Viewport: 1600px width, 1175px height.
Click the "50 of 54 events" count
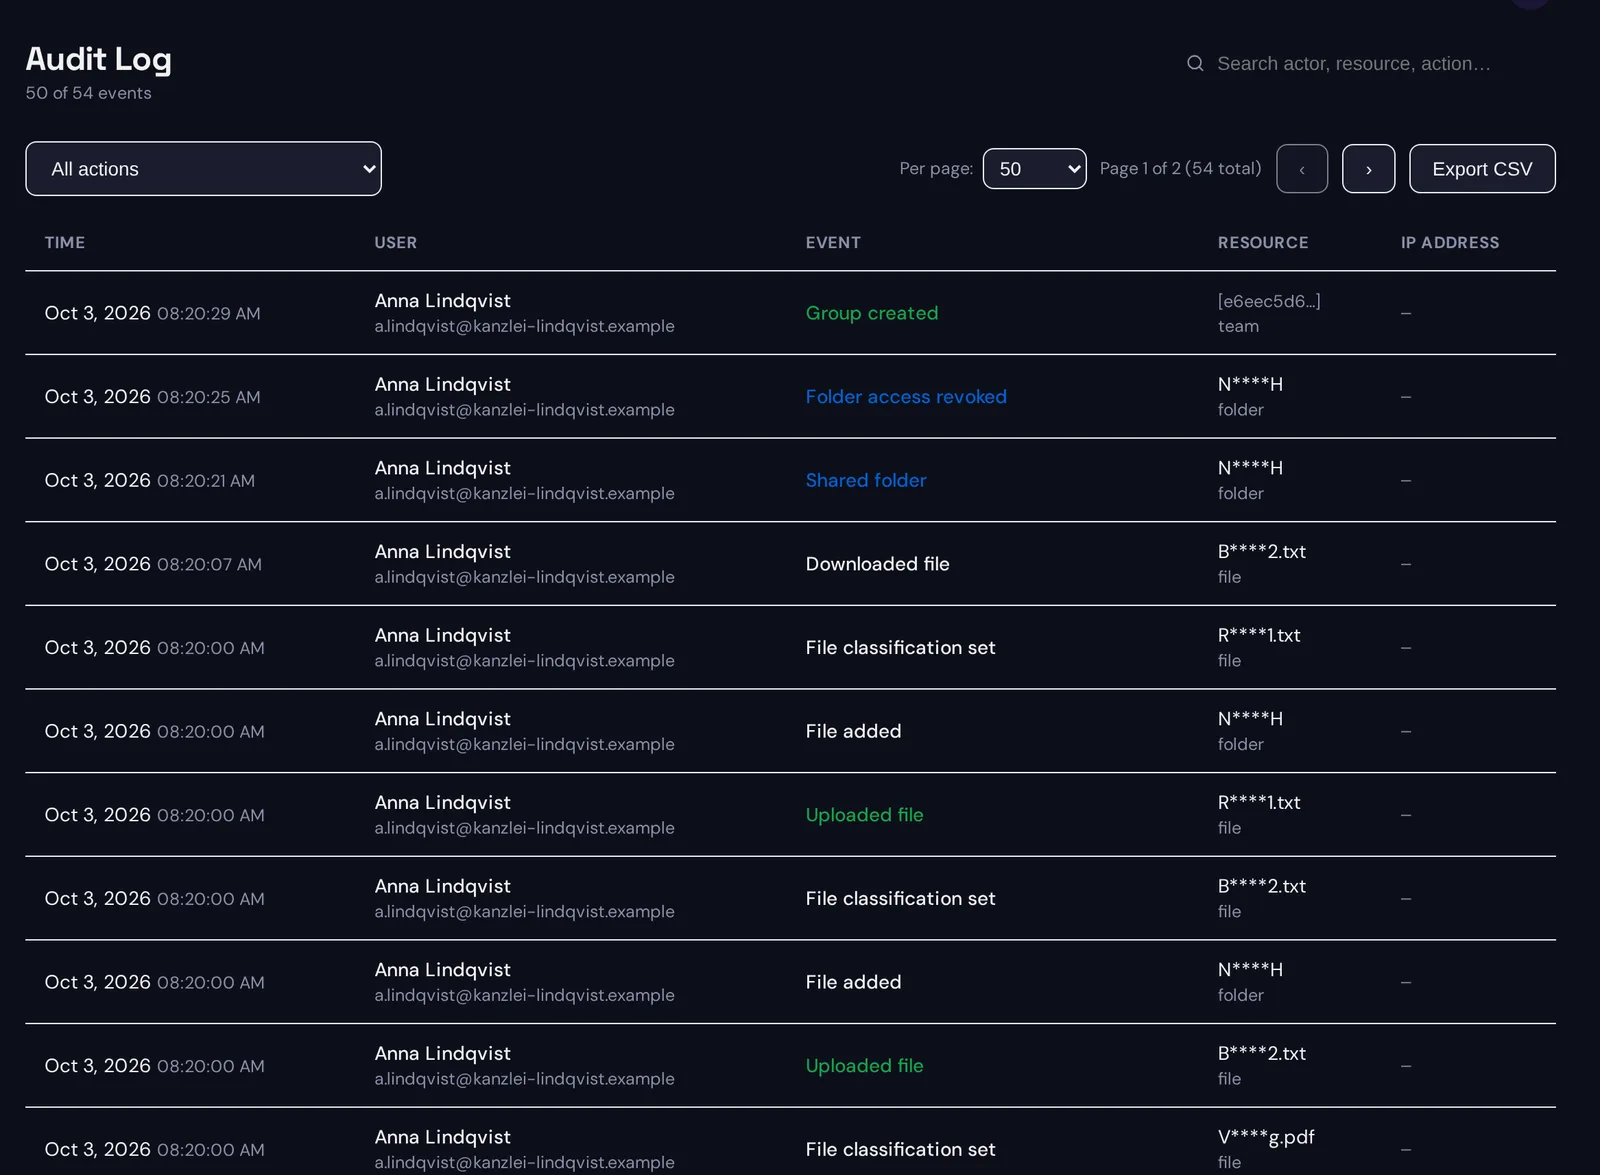[x=88, y=93]
